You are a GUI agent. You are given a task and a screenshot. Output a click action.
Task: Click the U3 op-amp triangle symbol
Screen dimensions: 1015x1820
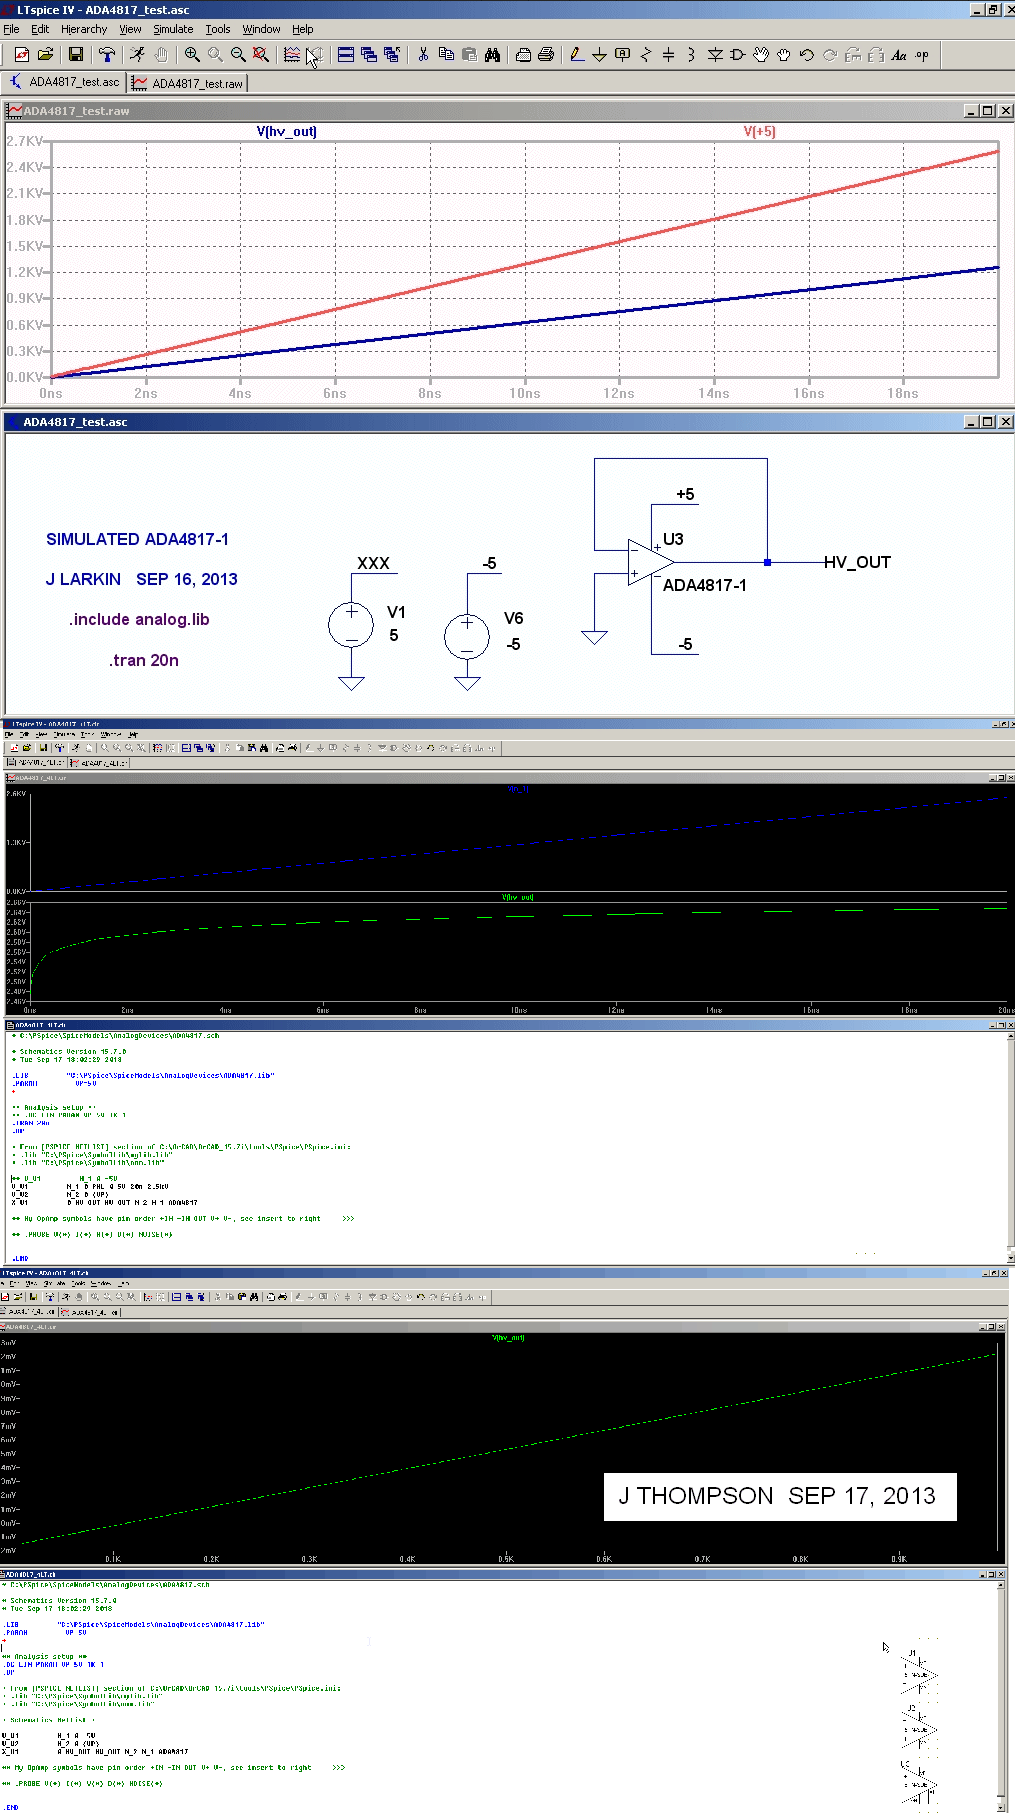point(649,562)
